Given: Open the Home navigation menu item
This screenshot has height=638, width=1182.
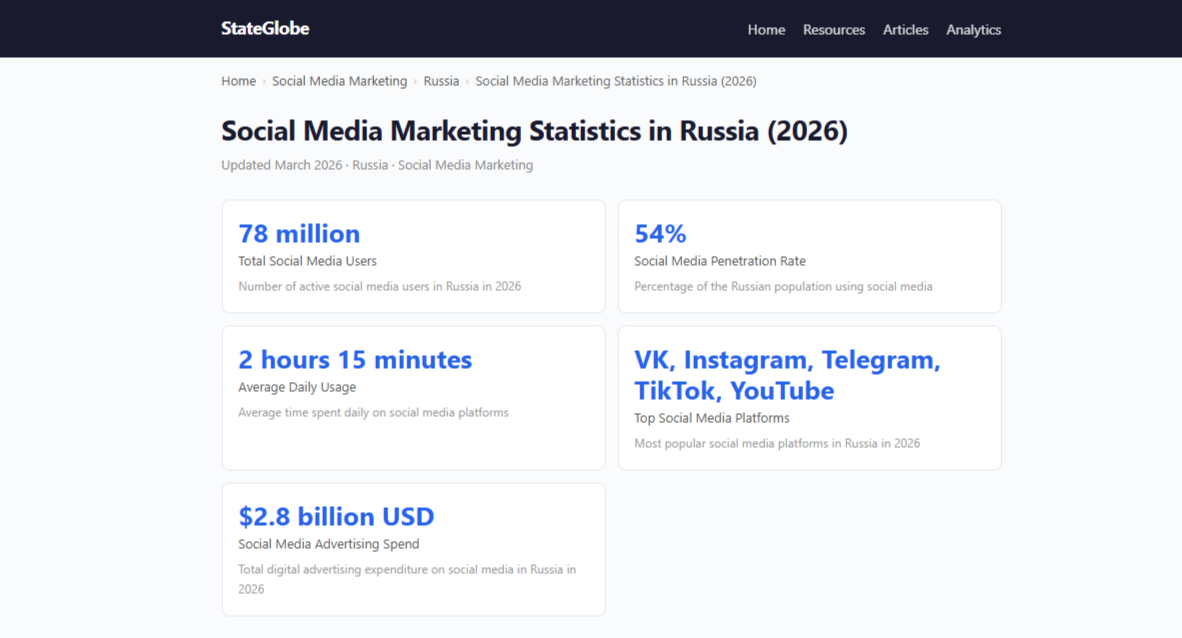Looking at the screenshot, I should click(766, 30).
